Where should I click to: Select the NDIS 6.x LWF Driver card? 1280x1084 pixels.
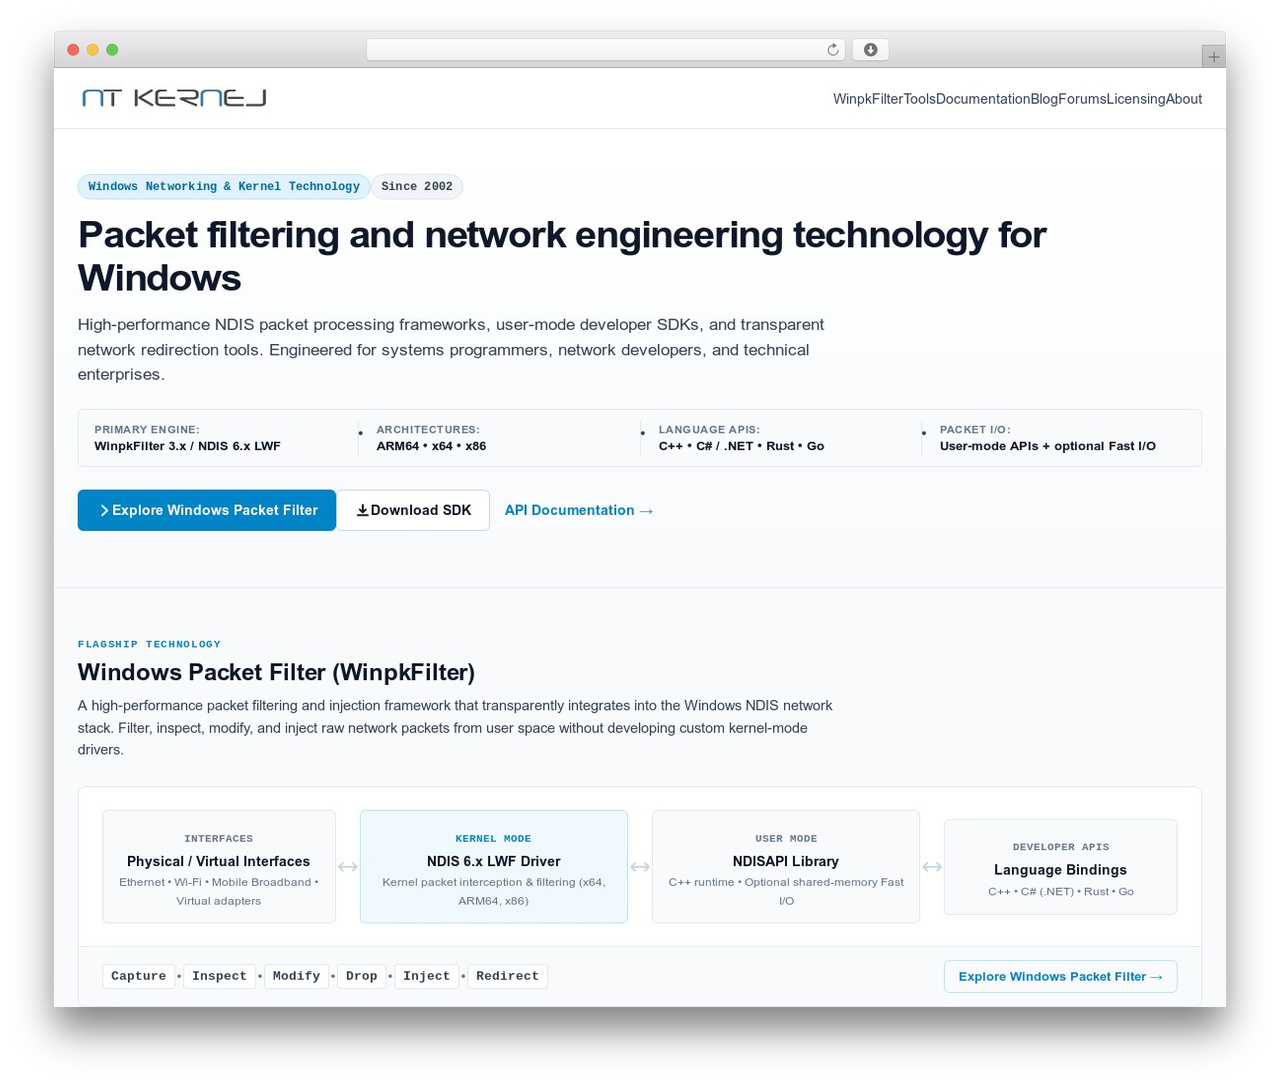pyautogui.click(x=494, y=867)
